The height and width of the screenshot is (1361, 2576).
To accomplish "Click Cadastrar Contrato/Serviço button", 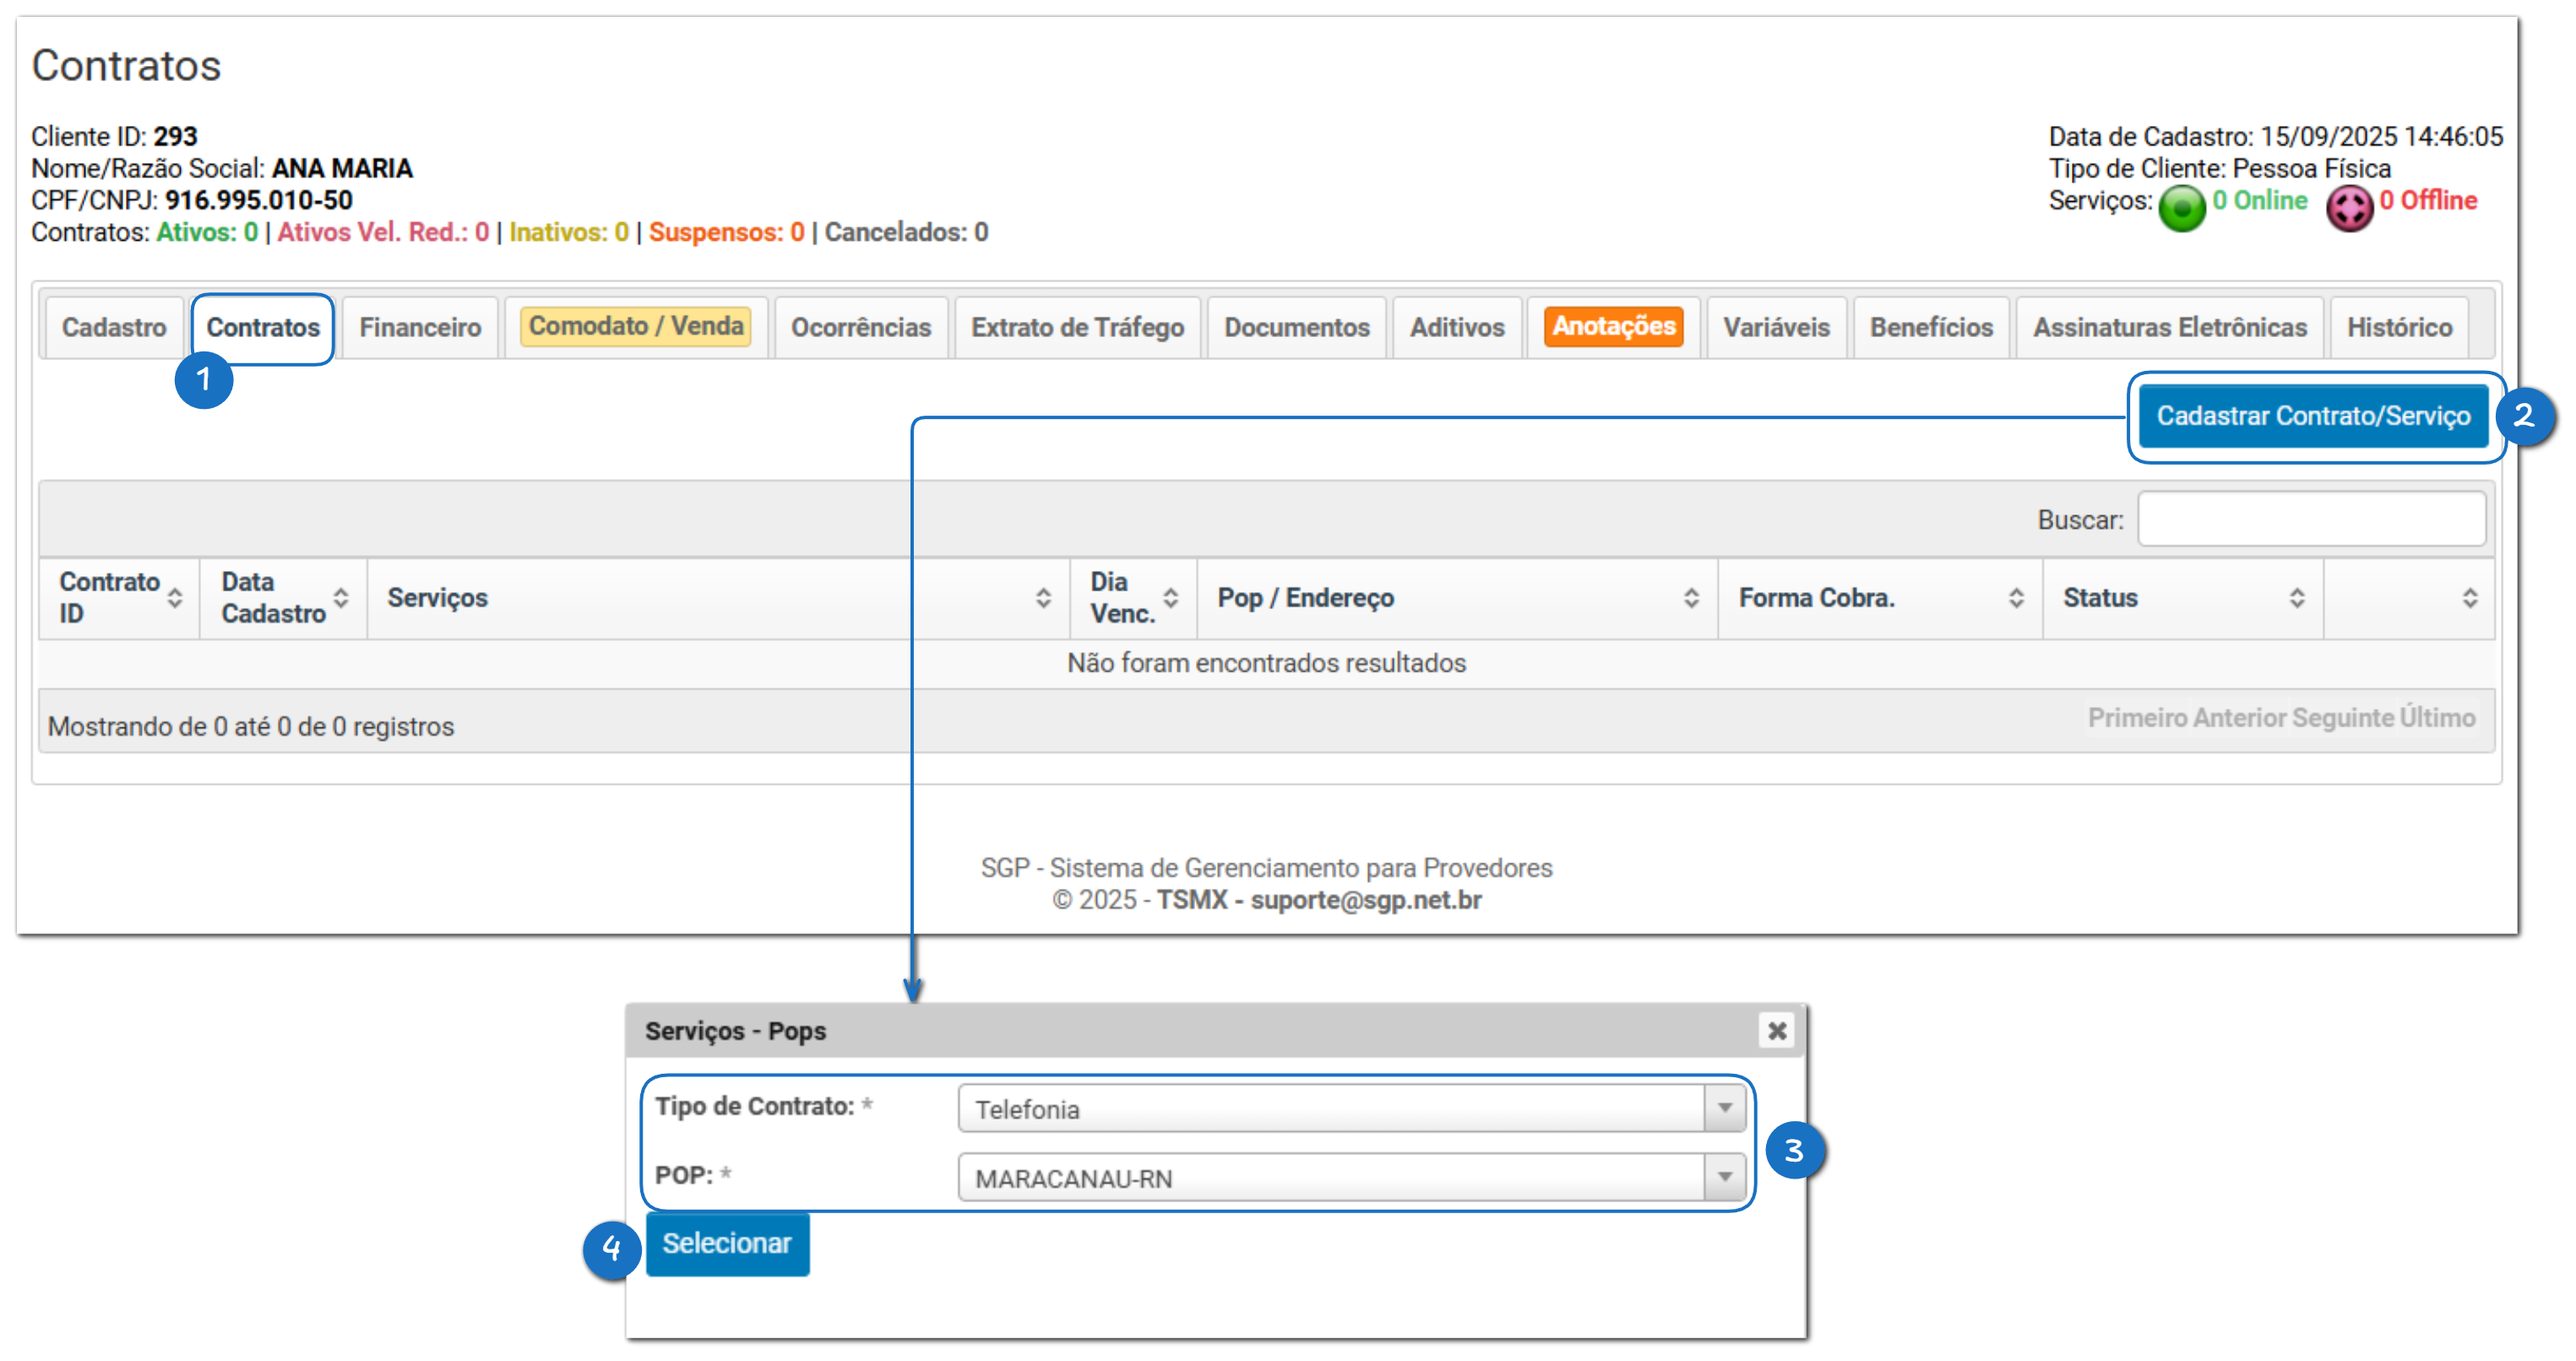I will 2313,416.
